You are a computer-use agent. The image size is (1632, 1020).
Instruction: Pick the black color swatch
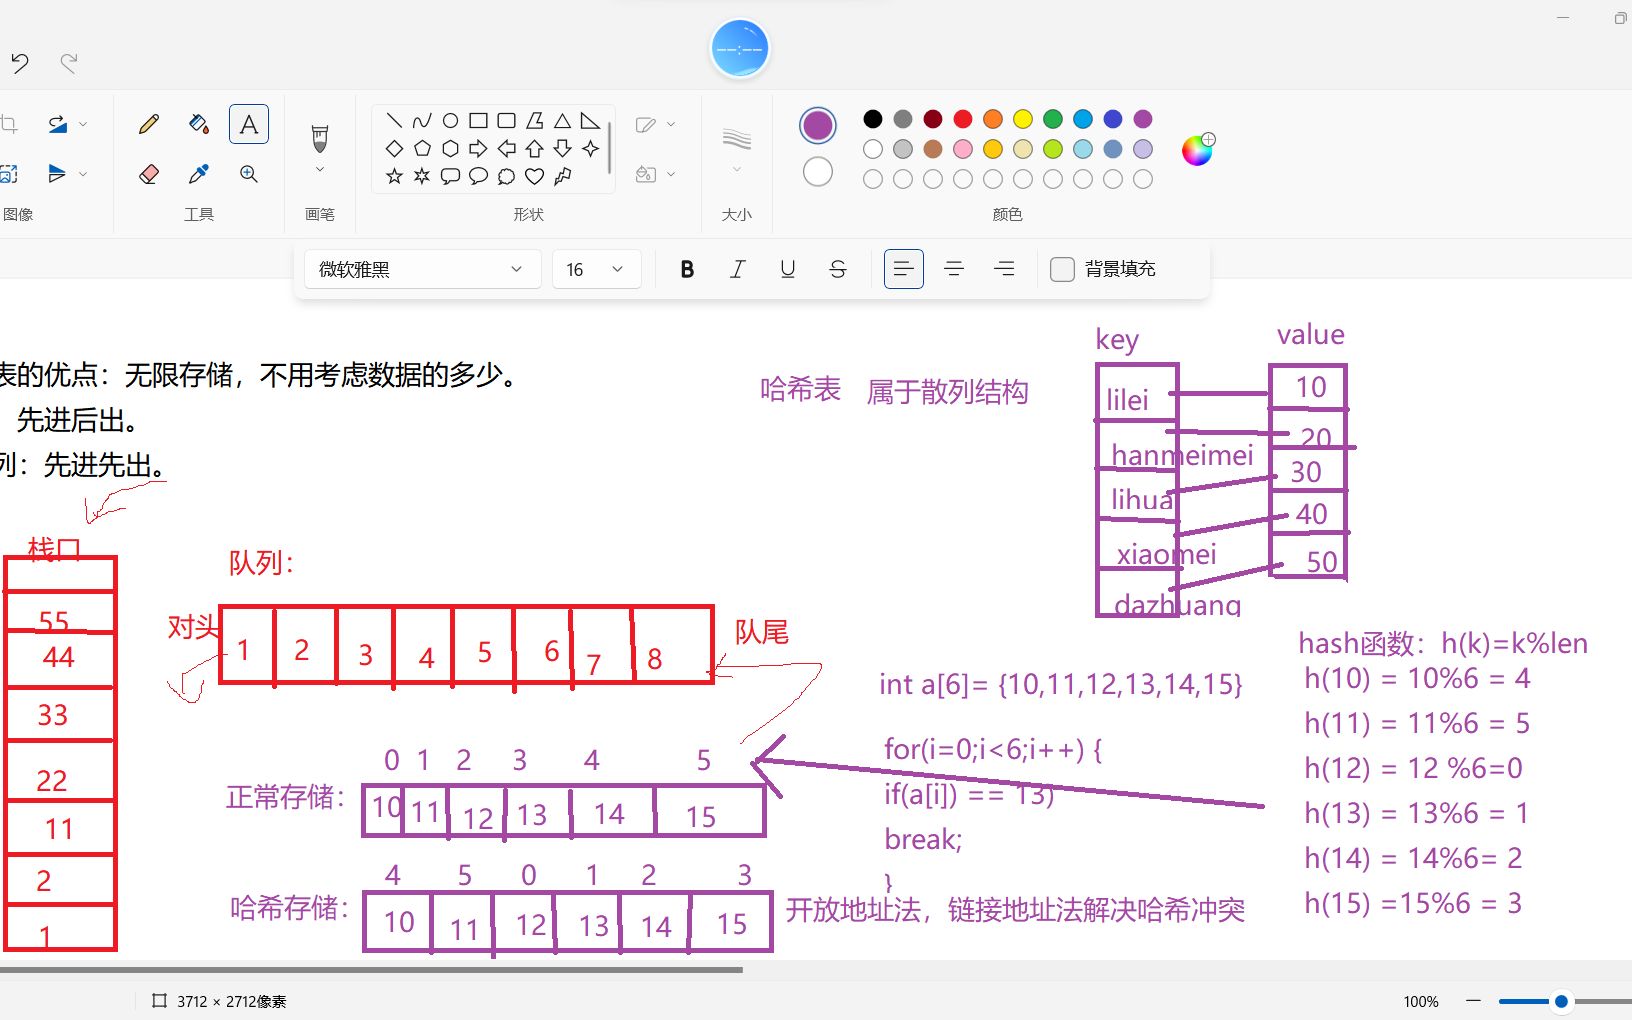click(x=873, y=119)
